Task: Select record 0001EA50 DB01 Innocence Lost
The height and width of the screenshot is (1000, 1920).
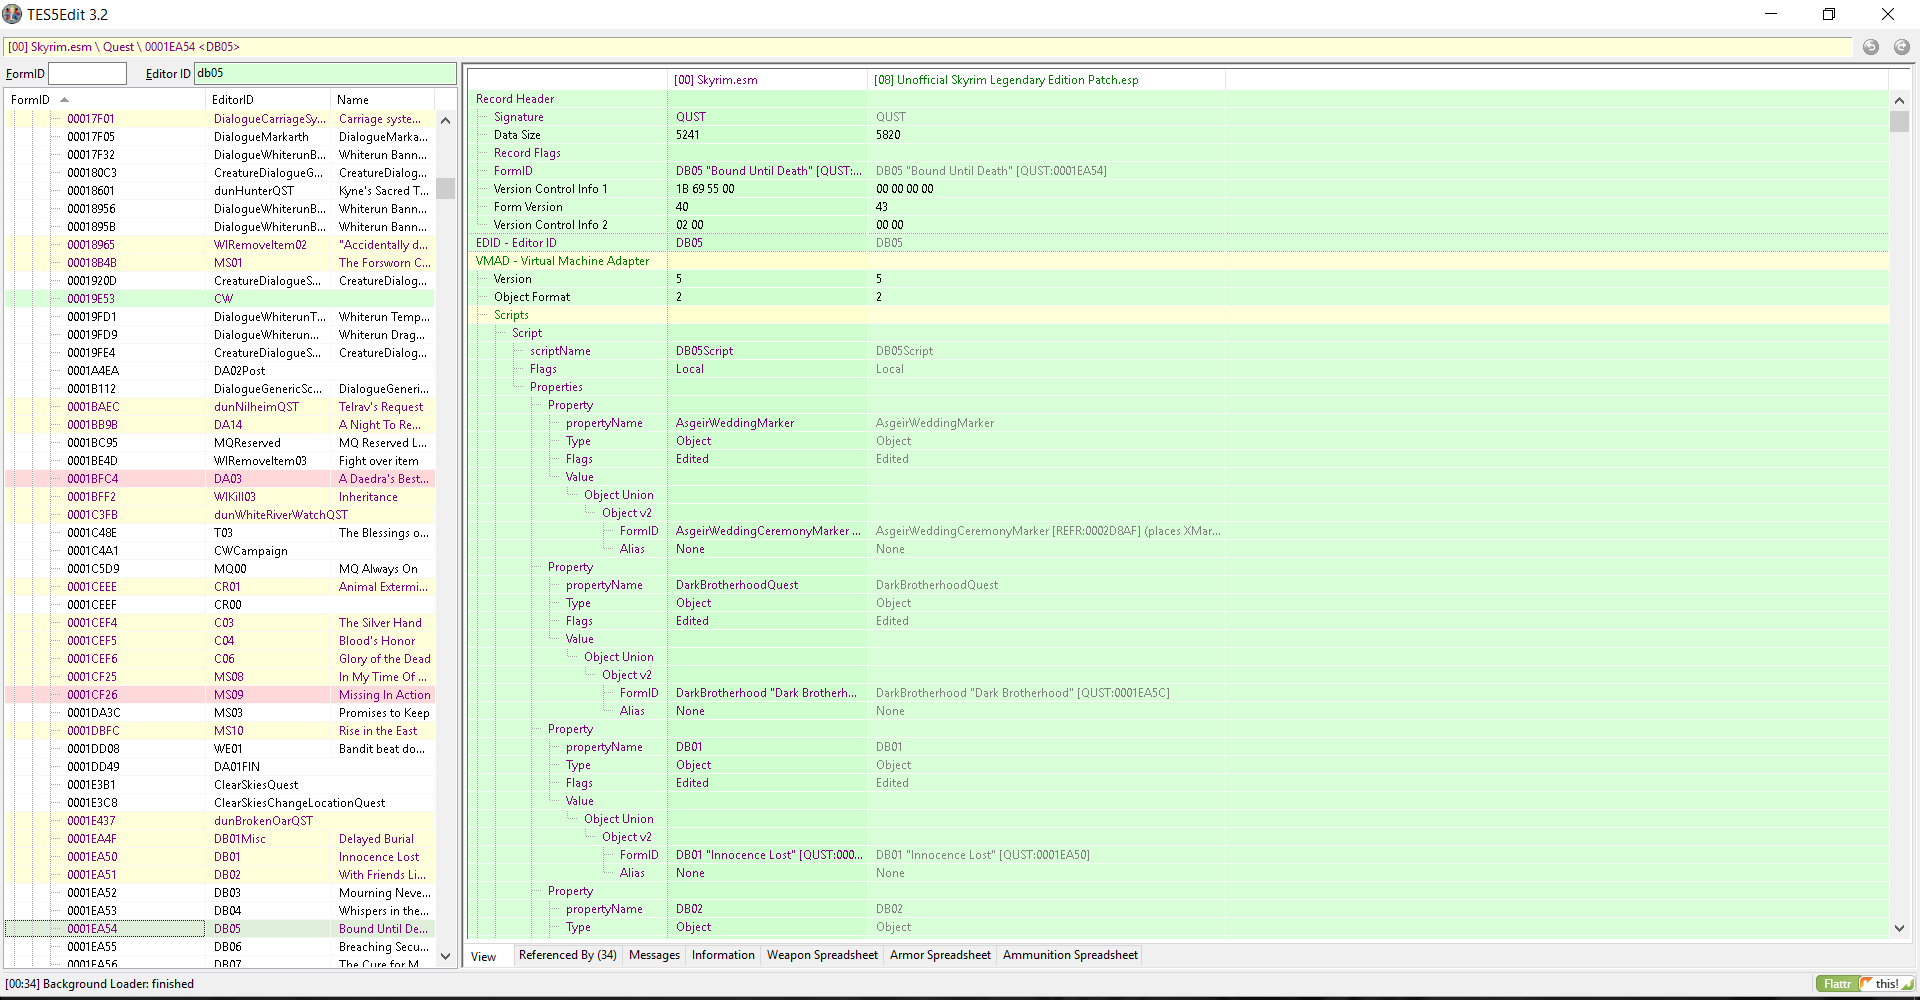Action: click(220, 857)
